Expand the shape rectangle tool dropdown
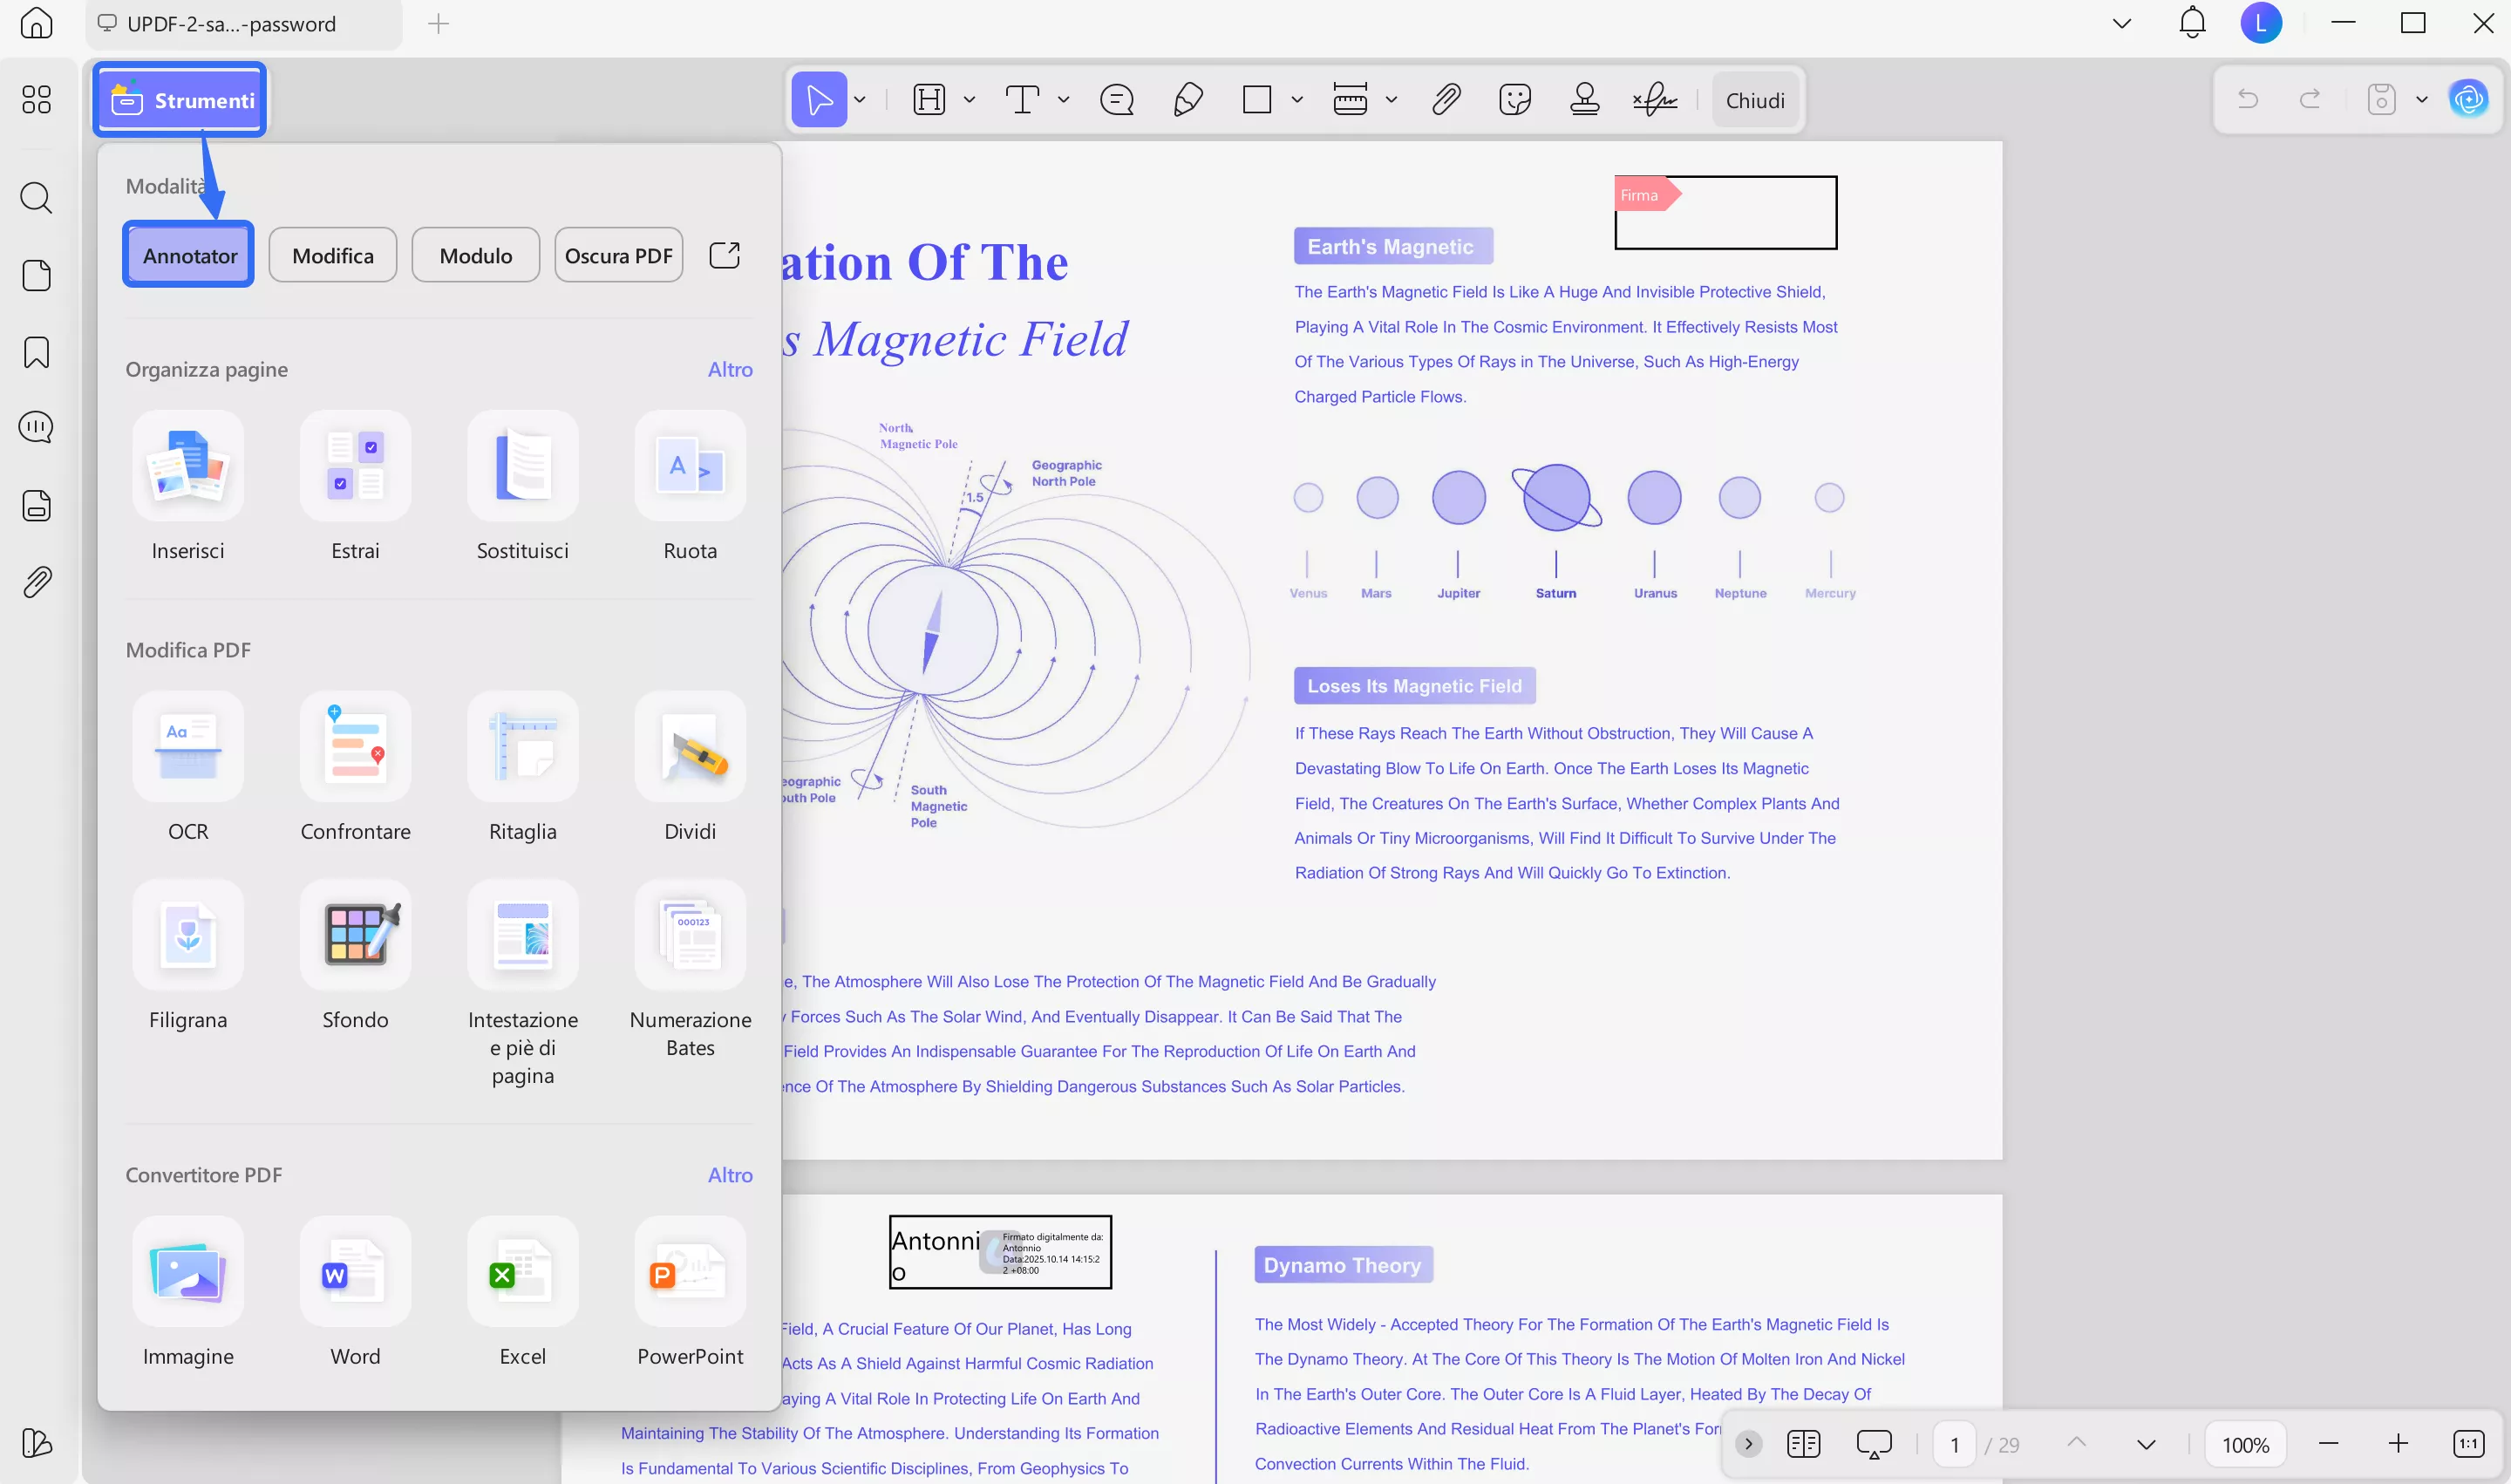Viewport: 2511px width, 1484px height. pyautogui.click(x=1297, y=100)
